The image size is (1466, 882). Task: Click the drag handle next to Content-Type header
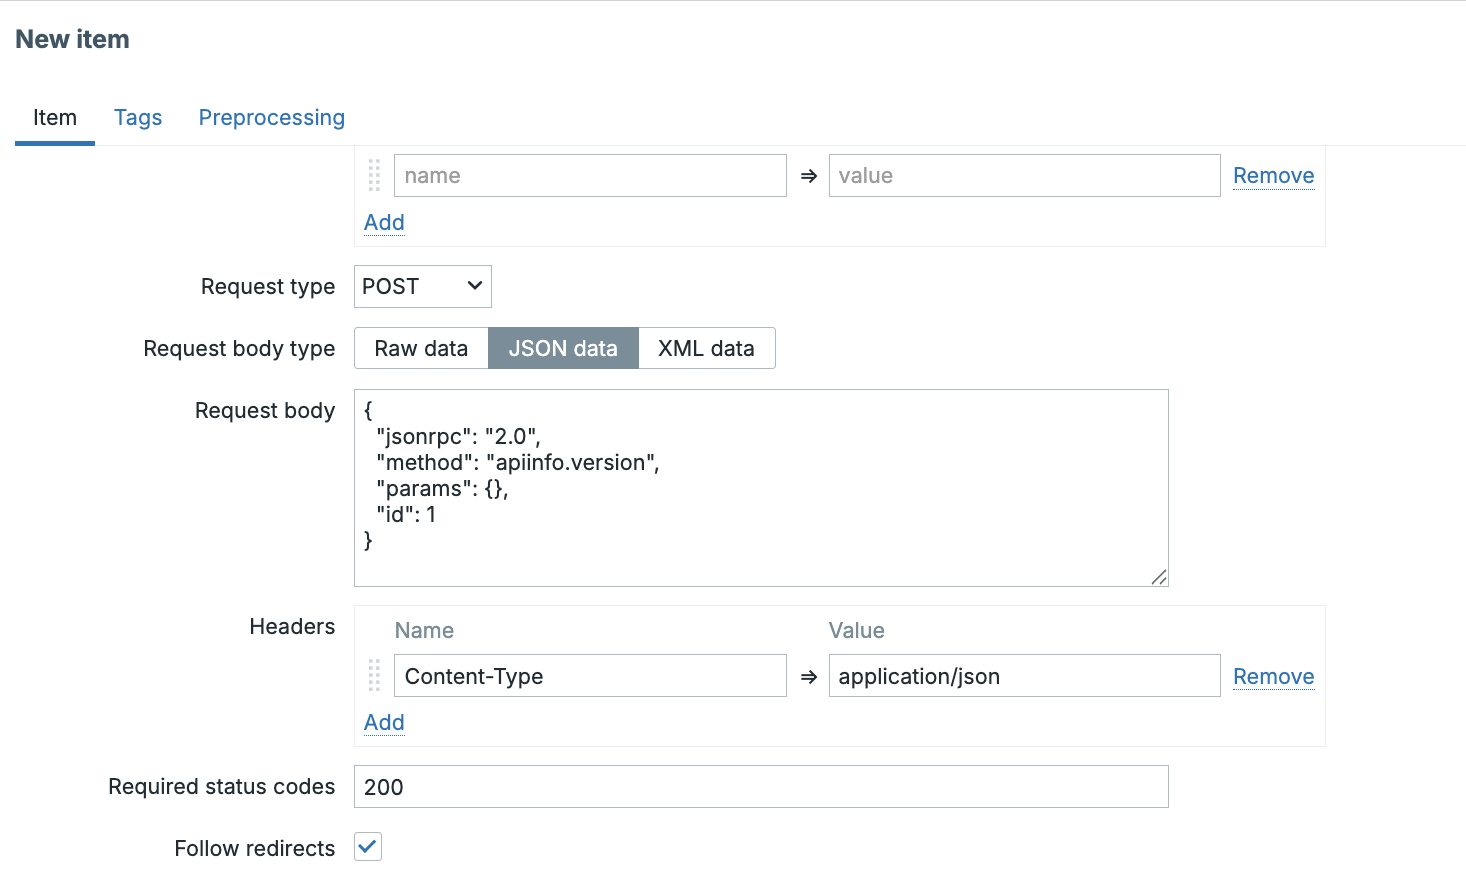[375, 675]
